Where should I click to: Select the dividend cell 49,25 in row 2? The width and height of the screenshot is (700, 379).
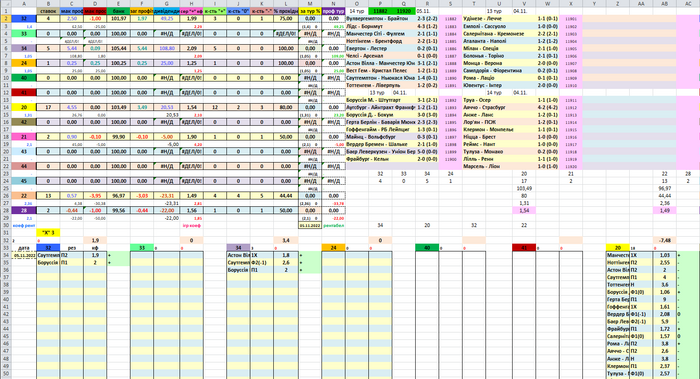point(167,19)
